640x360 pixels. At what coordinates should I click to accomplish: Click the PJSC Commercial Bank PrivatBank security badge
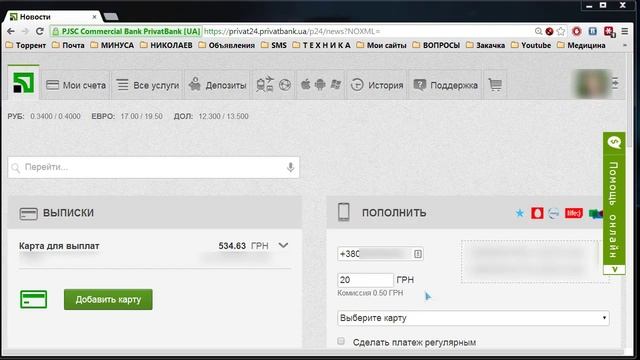point(126,31)
